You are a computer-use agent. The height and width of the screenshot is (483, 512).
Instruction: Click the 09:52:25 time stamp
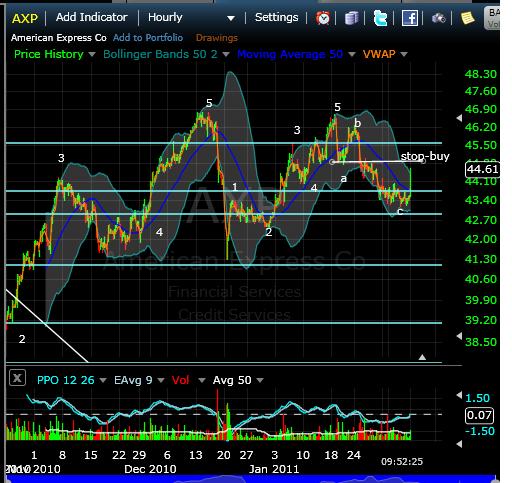[402, 462]
